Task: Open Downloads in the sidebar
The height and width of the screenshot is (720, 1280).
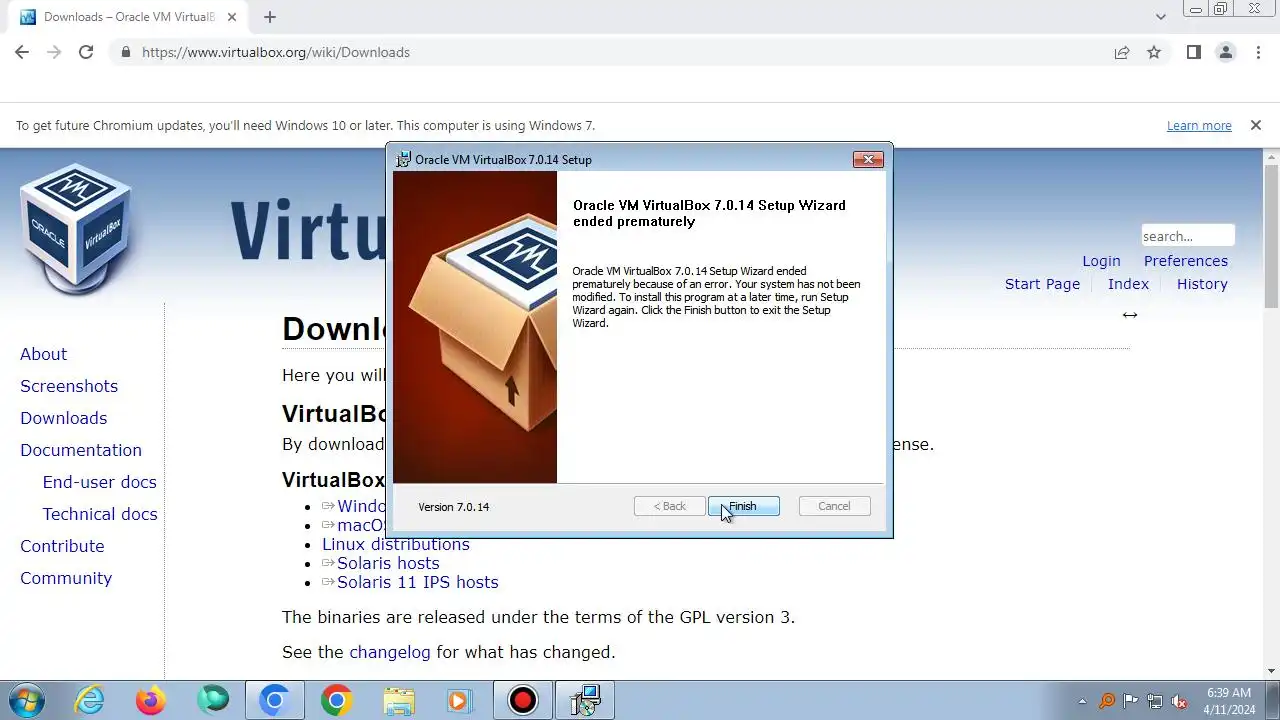Action: (x=63, y=418)
